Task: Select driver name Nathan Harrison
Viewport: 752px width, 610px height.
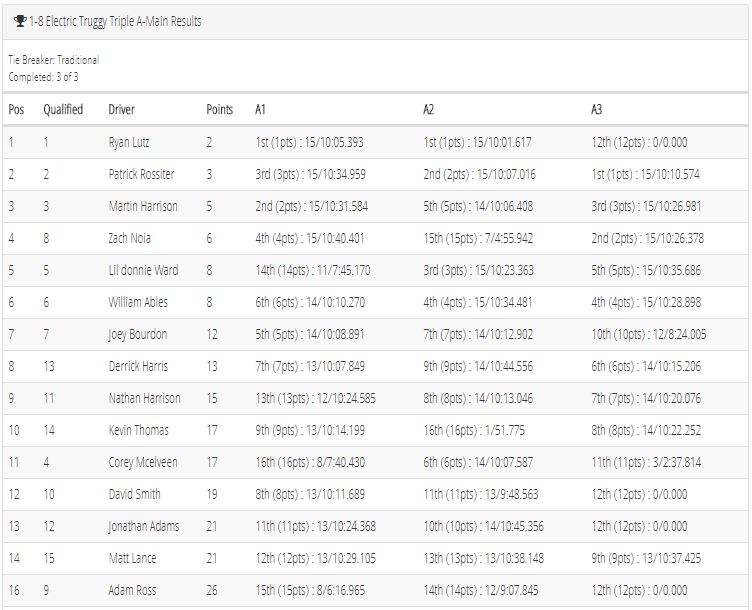Action: point(144,398)
